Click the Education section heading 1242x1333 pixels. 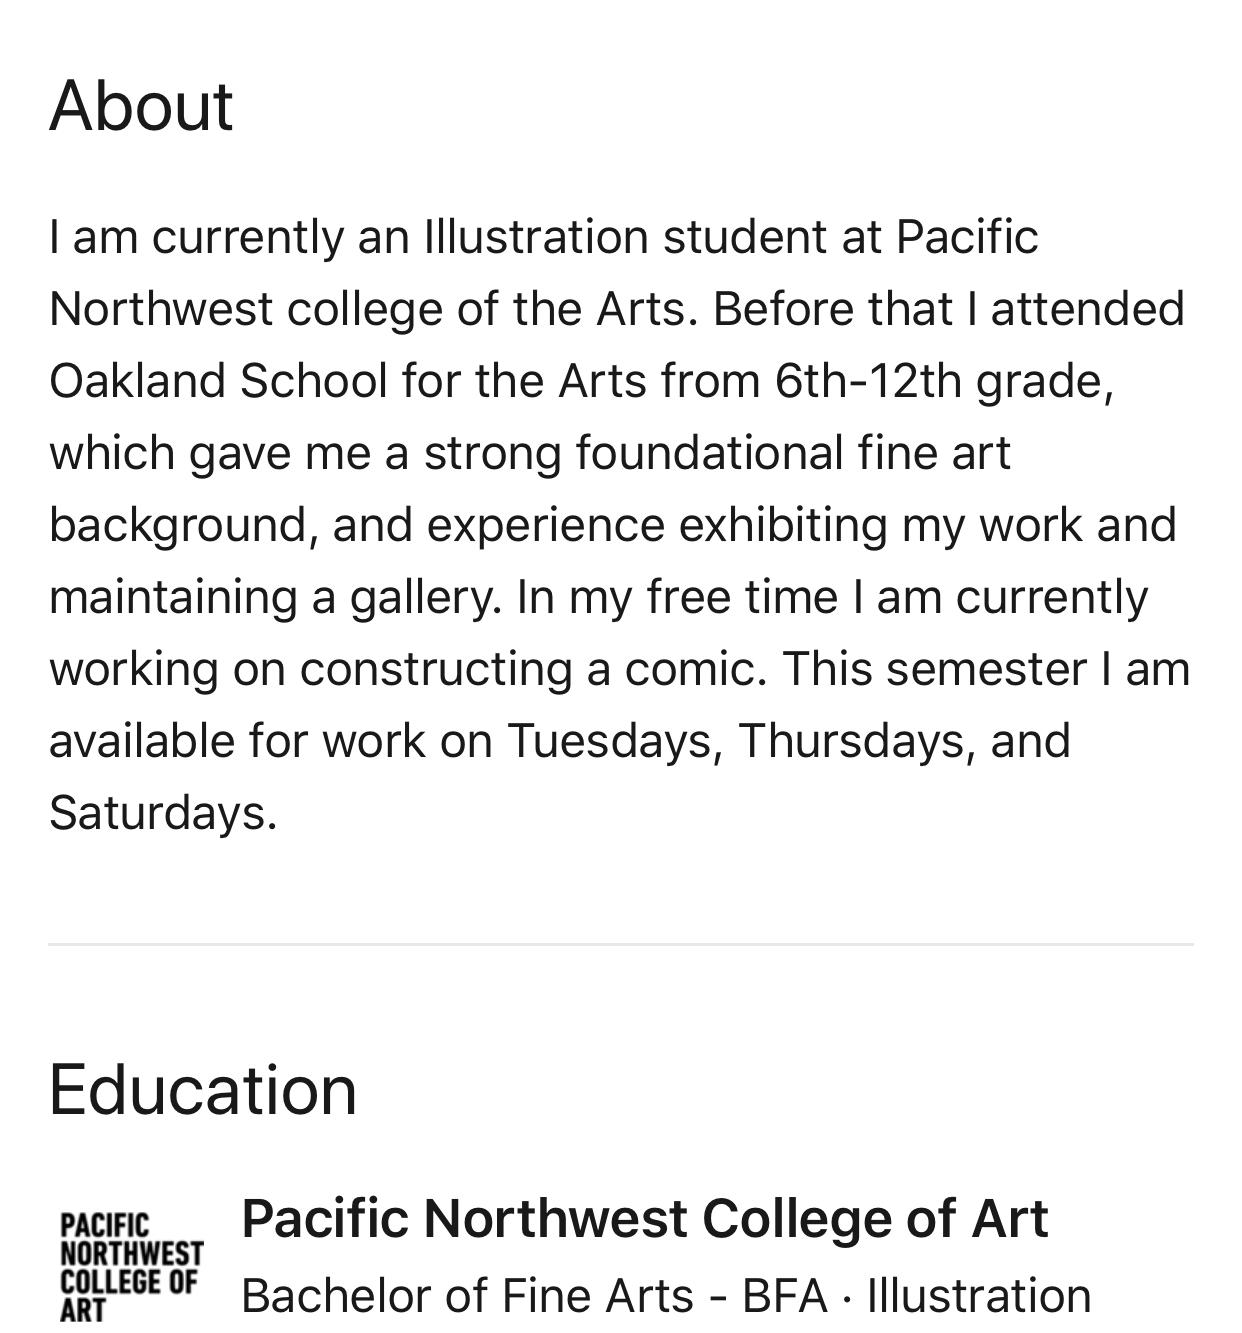[202, 1090]
